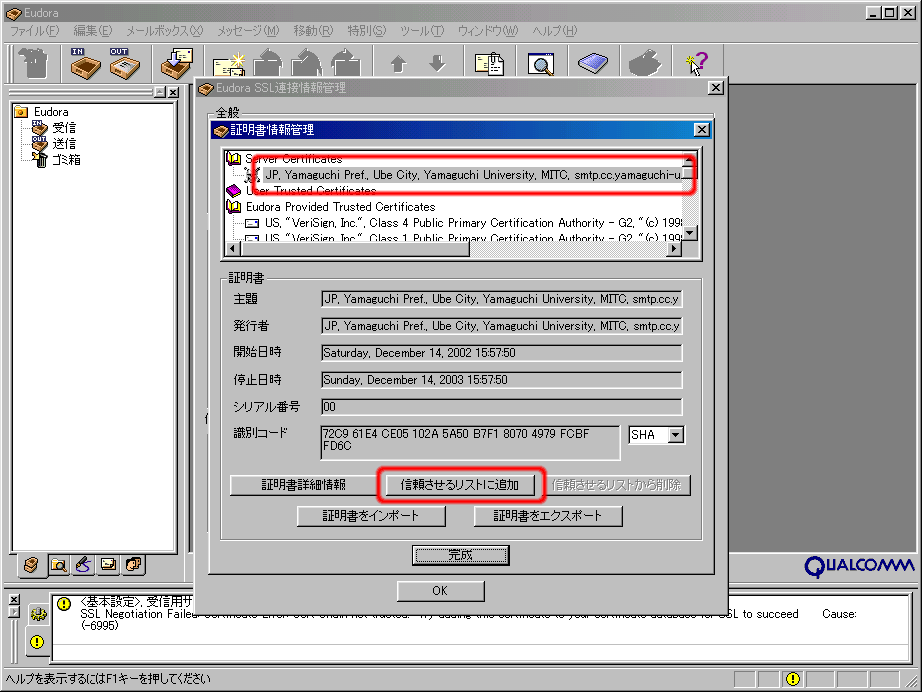Select the signatures tab icon
The image size is (922, 692).
pos(83,565)
